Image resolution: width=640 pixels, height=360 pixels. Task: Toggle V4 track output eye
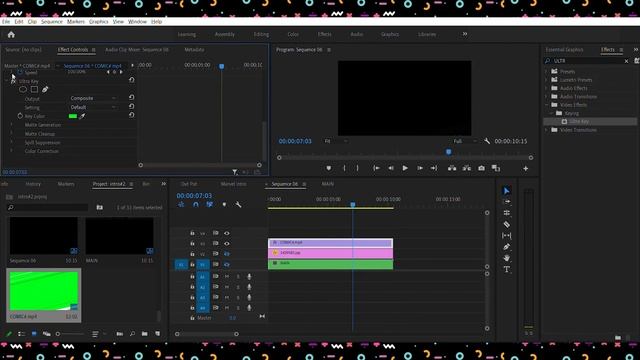[227, 233]
